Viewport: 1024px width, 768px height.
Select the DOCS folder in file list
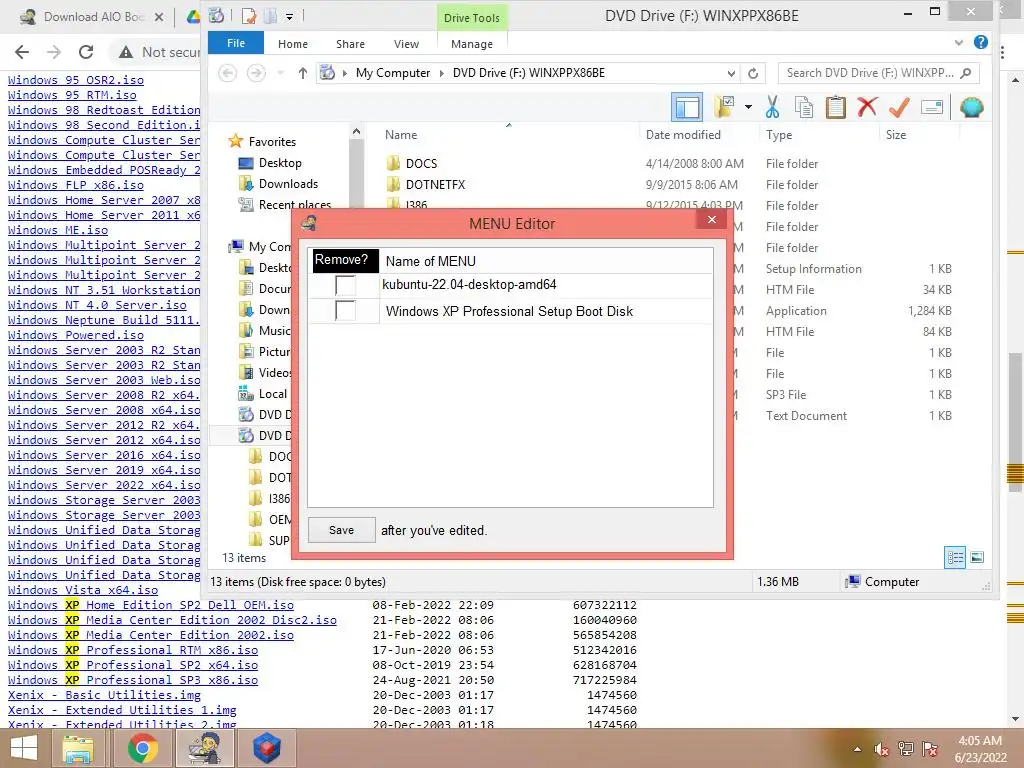421,163
